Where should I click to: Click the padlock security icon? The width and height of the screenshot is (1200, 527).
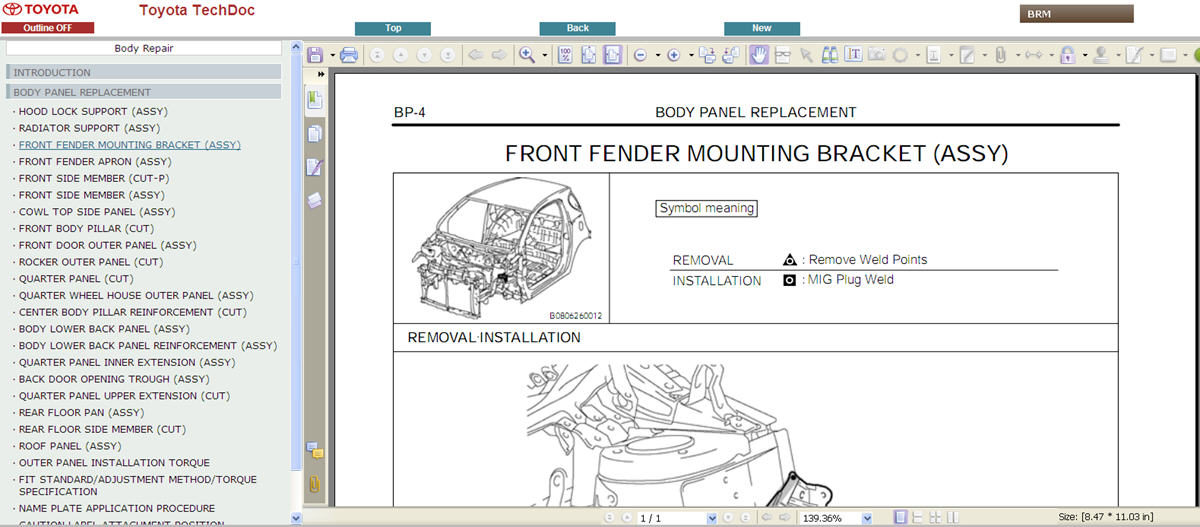1068,55
